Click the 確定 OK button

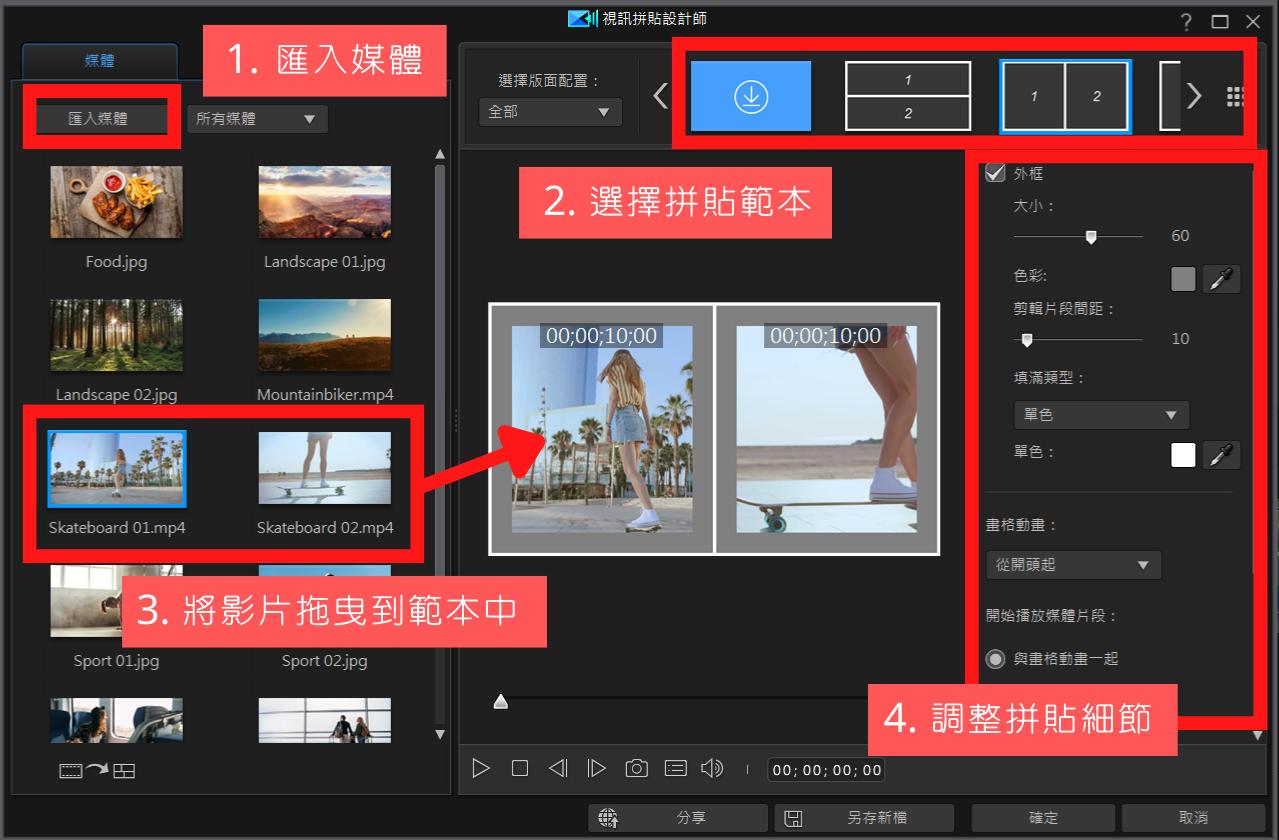(x=1044, y=818)
